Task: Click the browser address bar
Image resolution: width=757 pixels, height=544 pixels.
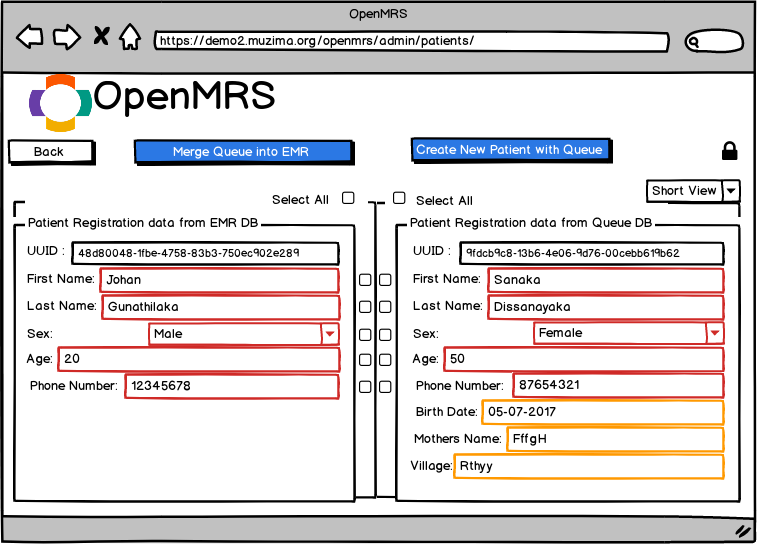Action: [x=411, y=41]
